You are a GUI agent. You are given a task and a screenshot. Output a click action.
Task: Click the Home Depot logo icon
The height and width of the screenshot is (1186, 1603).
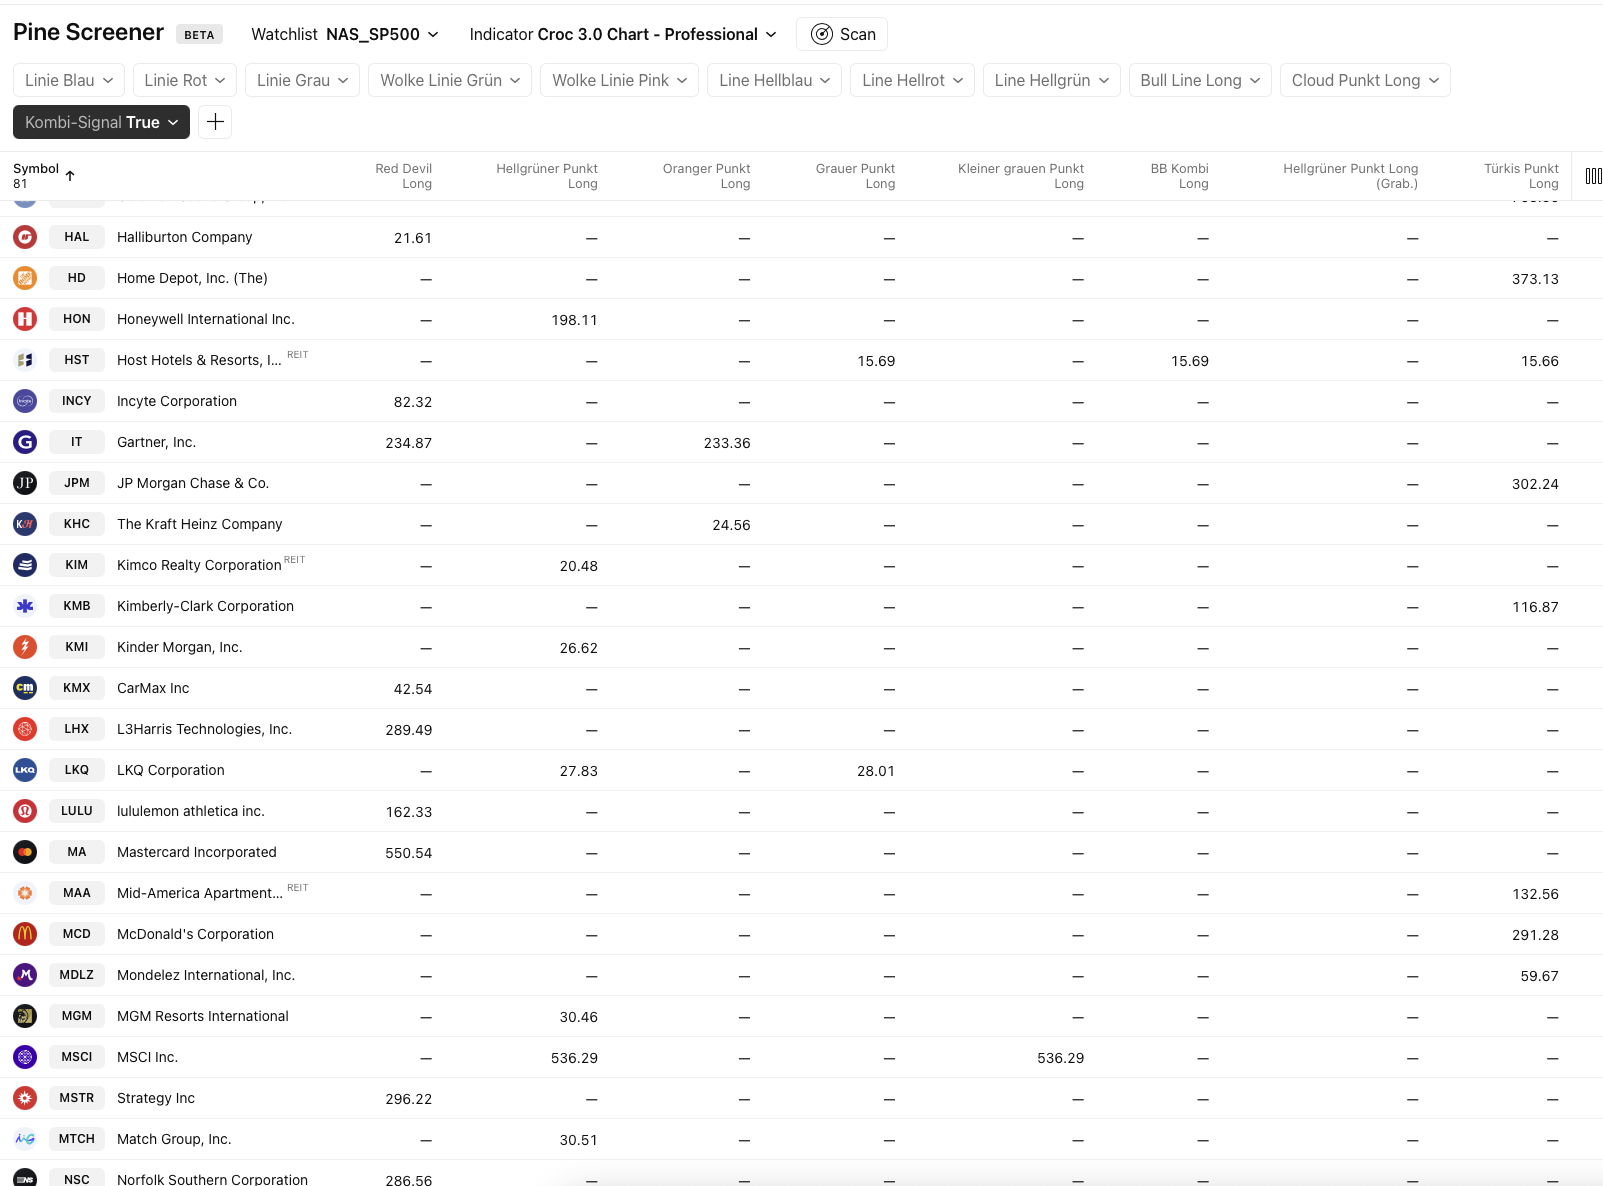point(25,278)
